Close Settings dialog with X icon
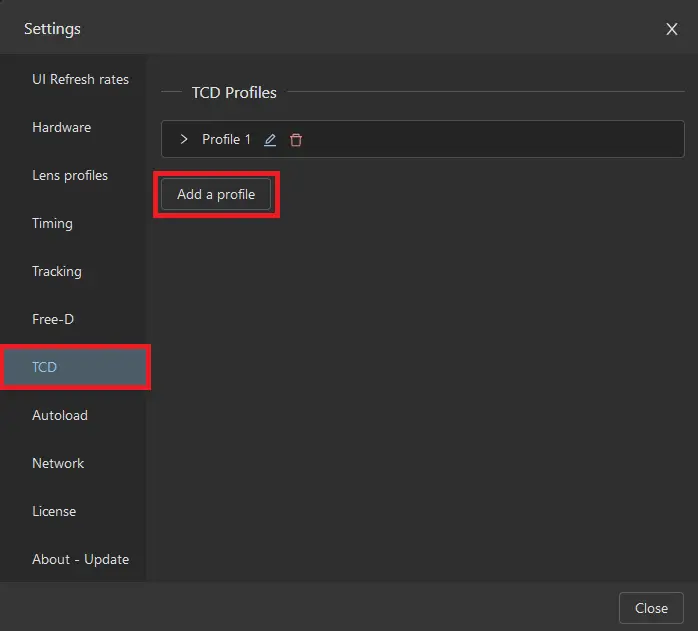The image size is (698, 631). 672,29
